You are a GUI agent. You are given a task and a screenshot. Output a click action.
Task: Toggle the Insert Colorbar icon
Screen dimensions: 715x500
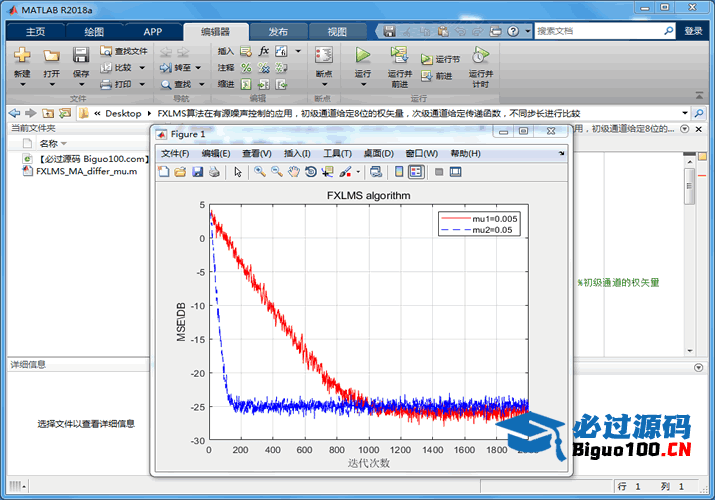399,172
